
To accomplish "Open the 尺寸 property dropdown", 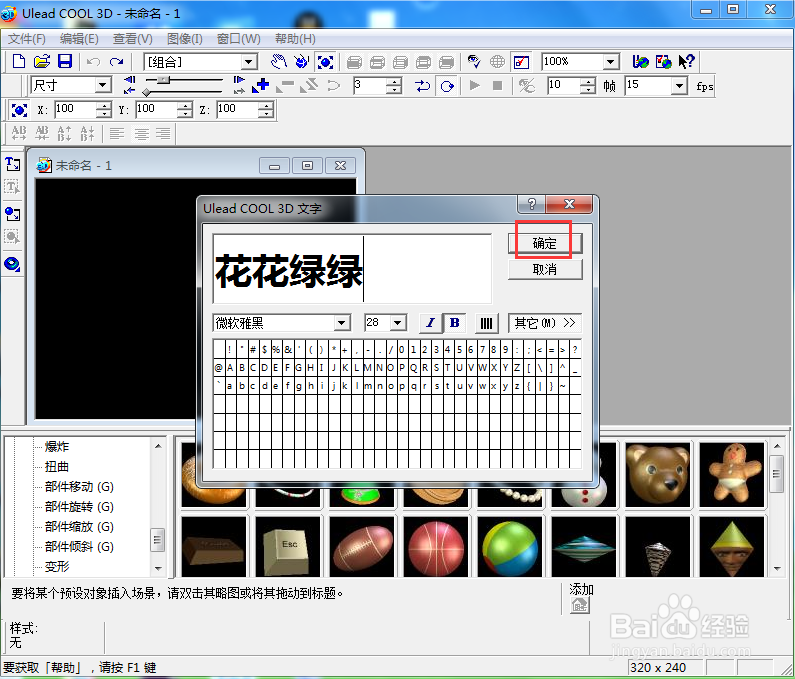I will 102,85.
